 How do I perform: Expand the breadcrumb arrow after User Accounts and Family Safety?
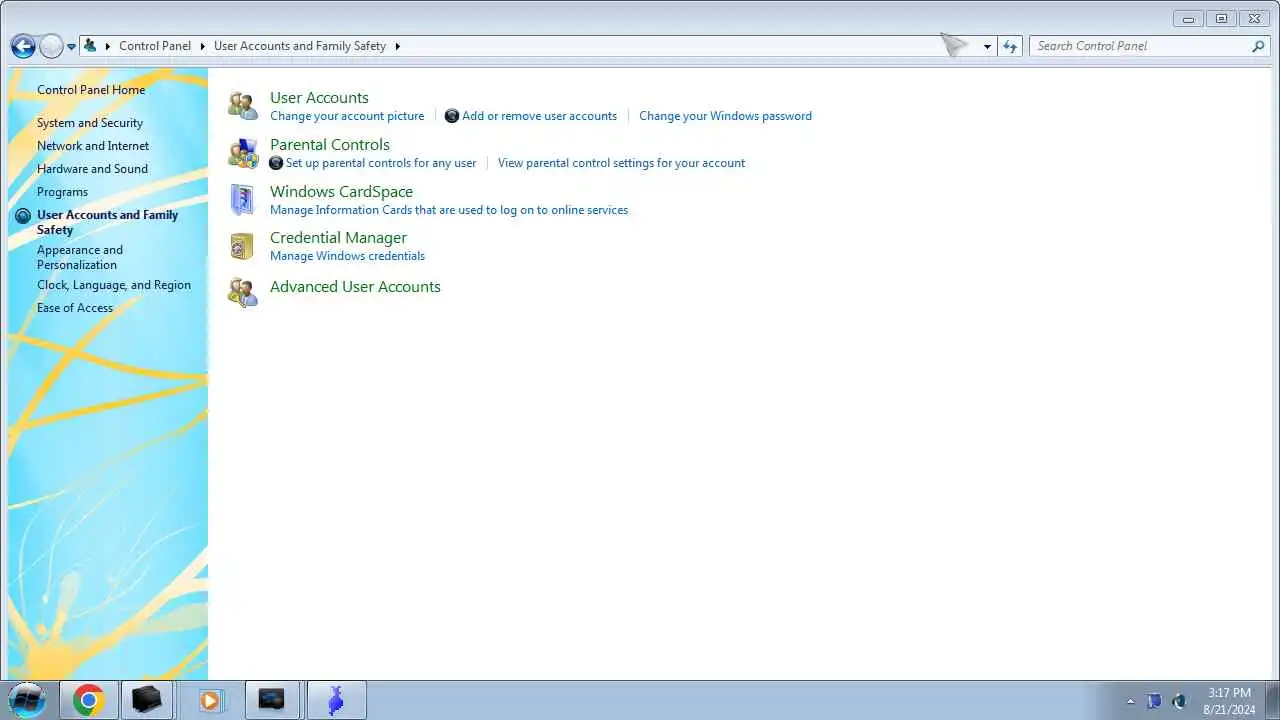(397, 46)
